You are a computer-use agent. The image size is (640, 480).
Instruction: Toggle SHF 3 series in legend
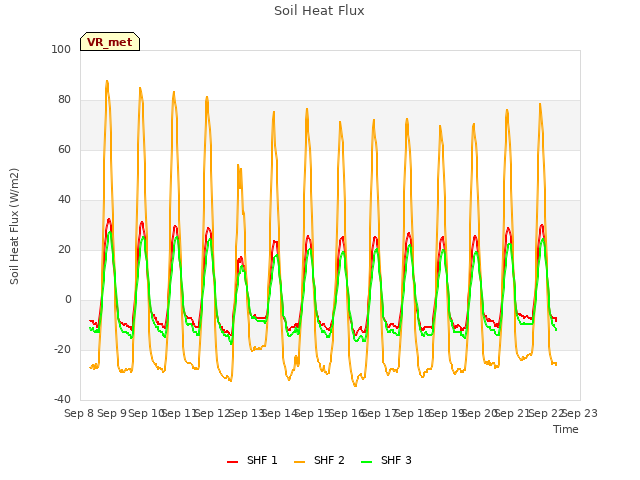(387, 460)
